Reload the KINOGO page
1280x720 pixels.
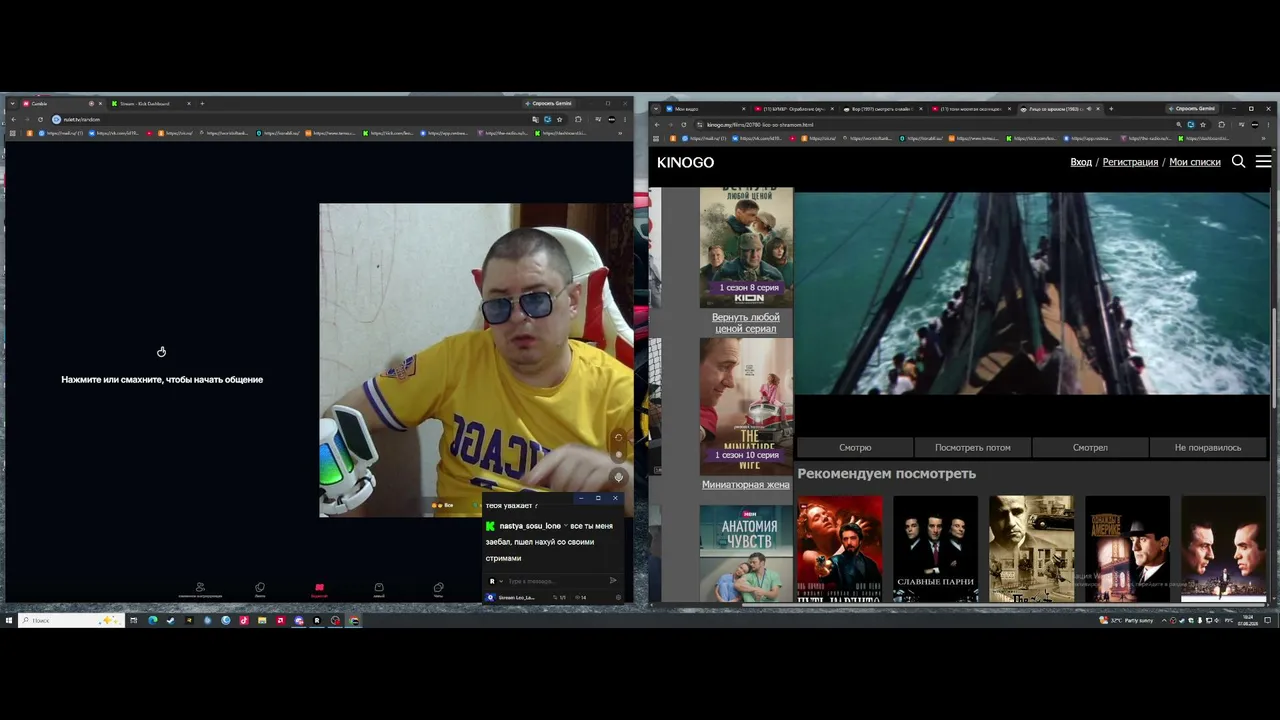coord(683,125)
